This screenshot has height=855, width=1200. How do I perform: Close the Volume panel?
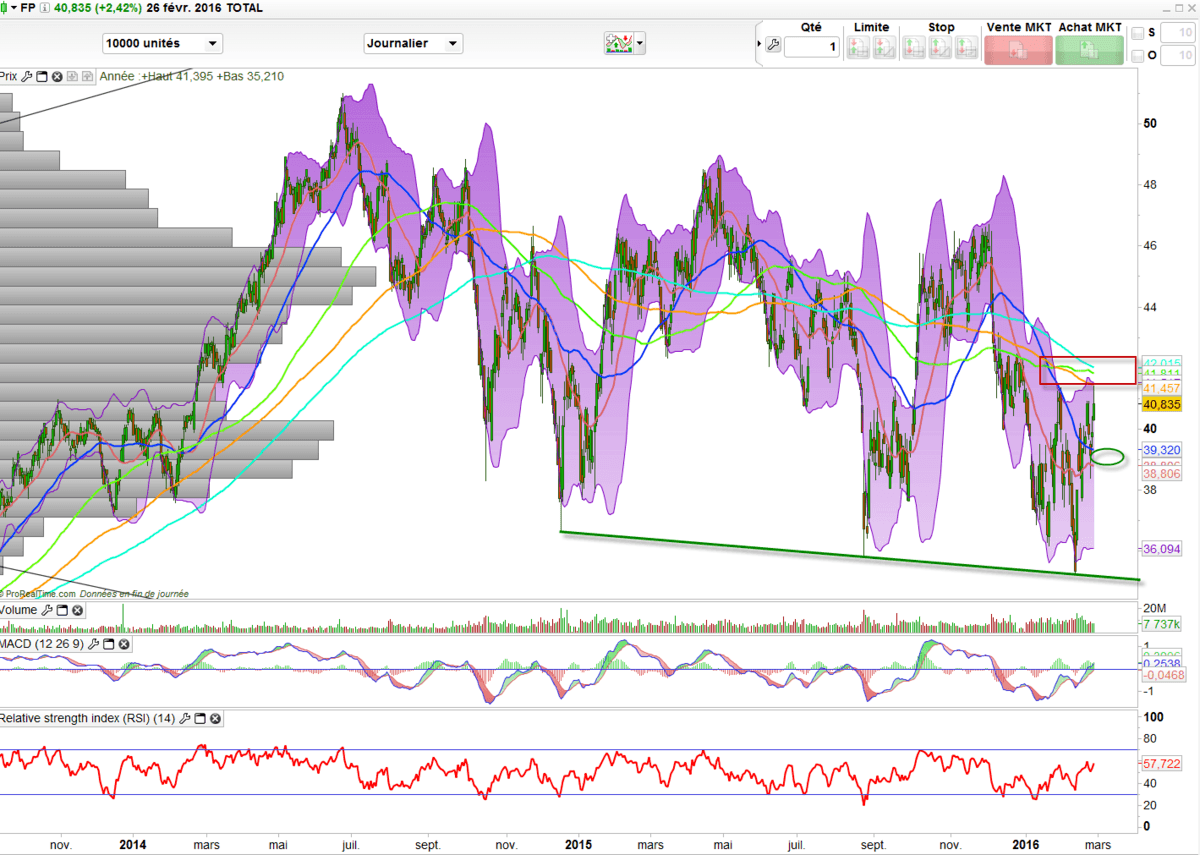click(77, 610)
